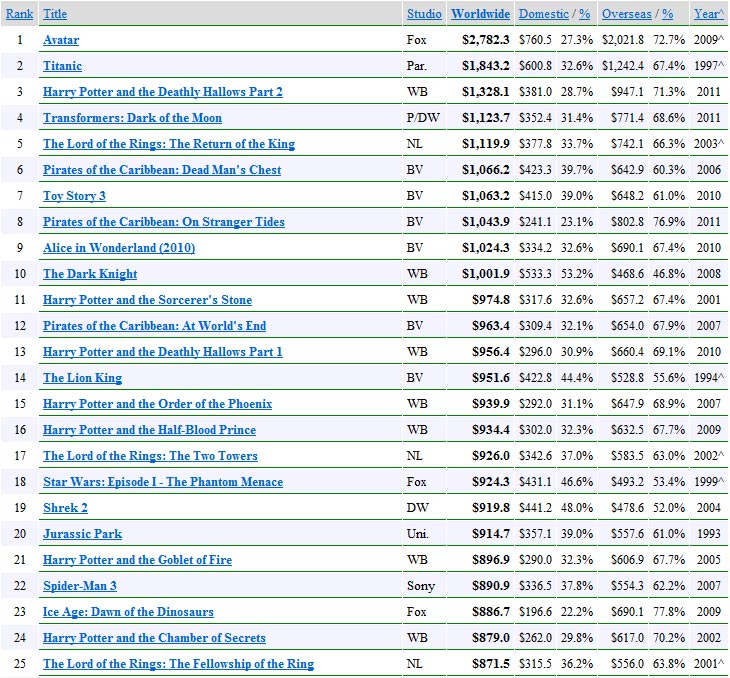Open The Lion King link
Viewport: 730px width, 678px height.
(x=83, y=378)
